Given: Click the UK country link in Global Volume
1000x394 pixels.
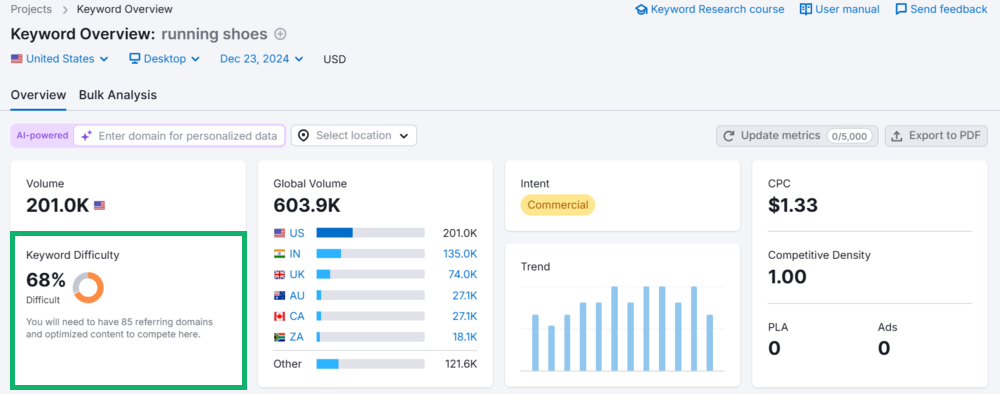Looking at the screenshot, I should pyautogui.click(x=297, y=274).
